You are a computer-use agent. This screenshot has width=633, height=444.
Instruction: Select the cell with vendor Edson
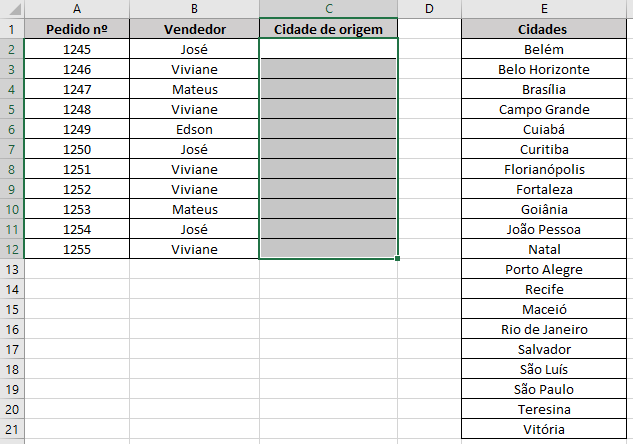[194, 129]
